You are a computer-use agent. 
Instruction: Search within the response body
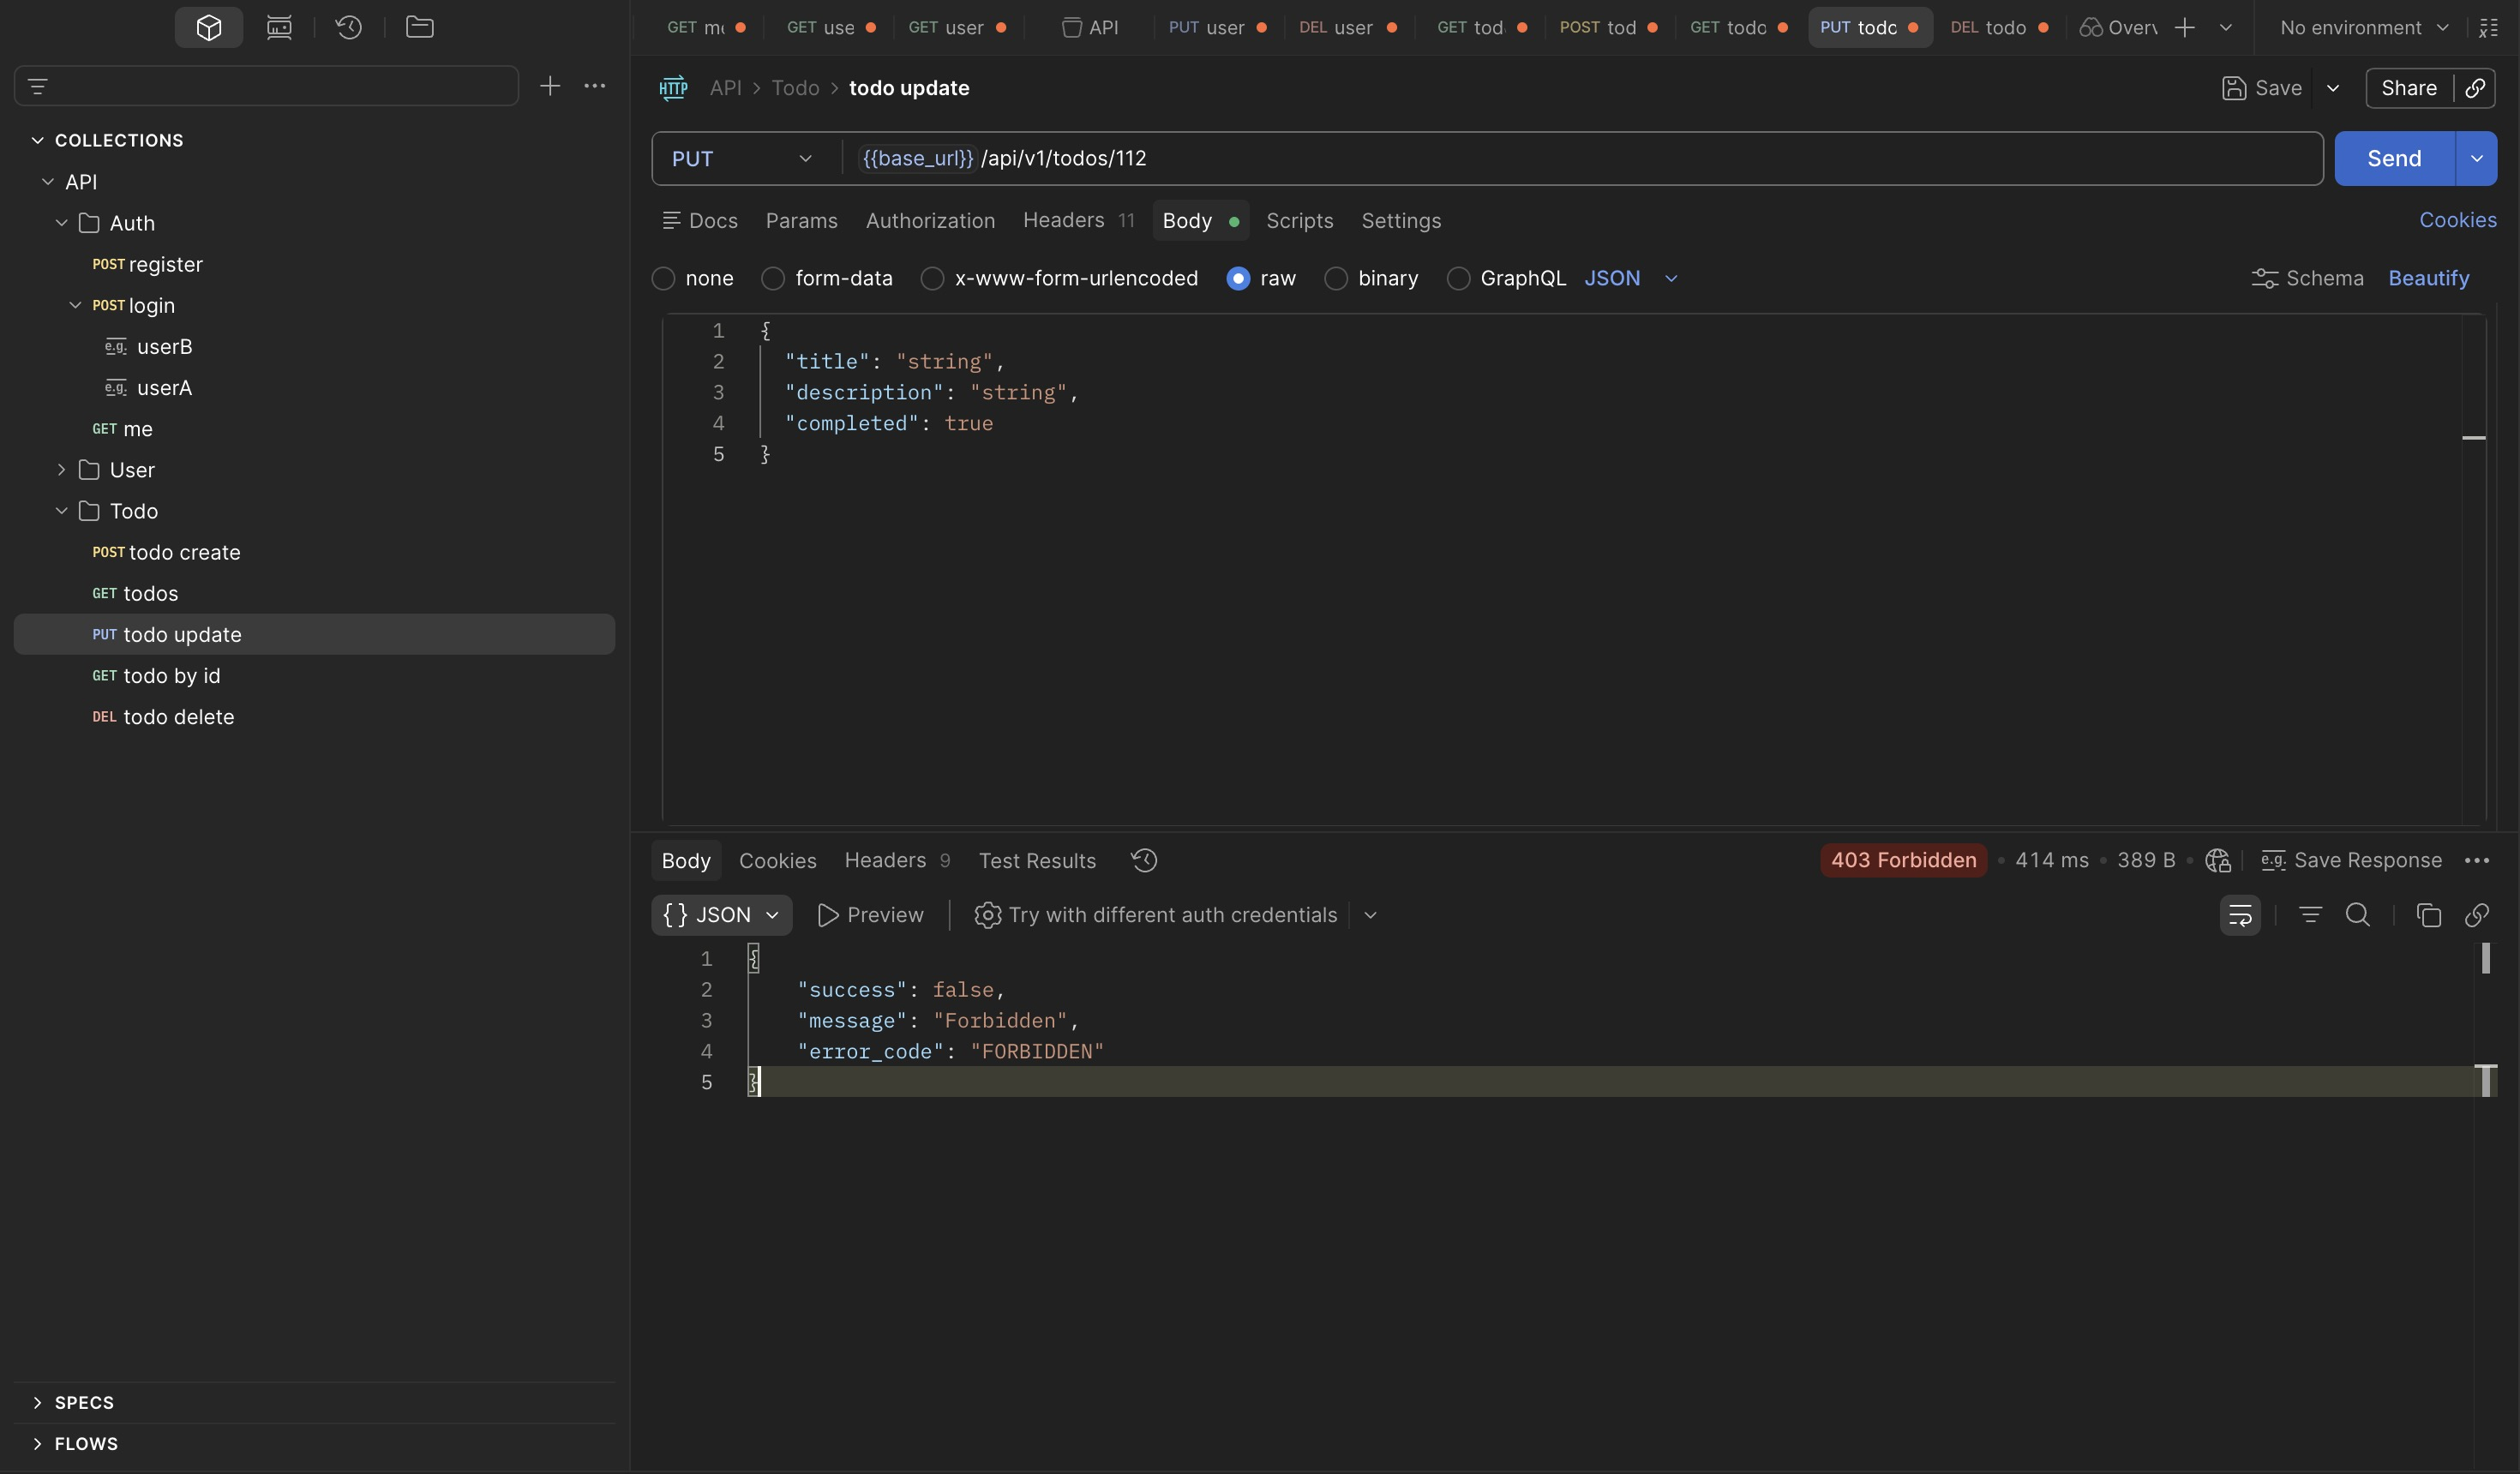coord(2358,915)
